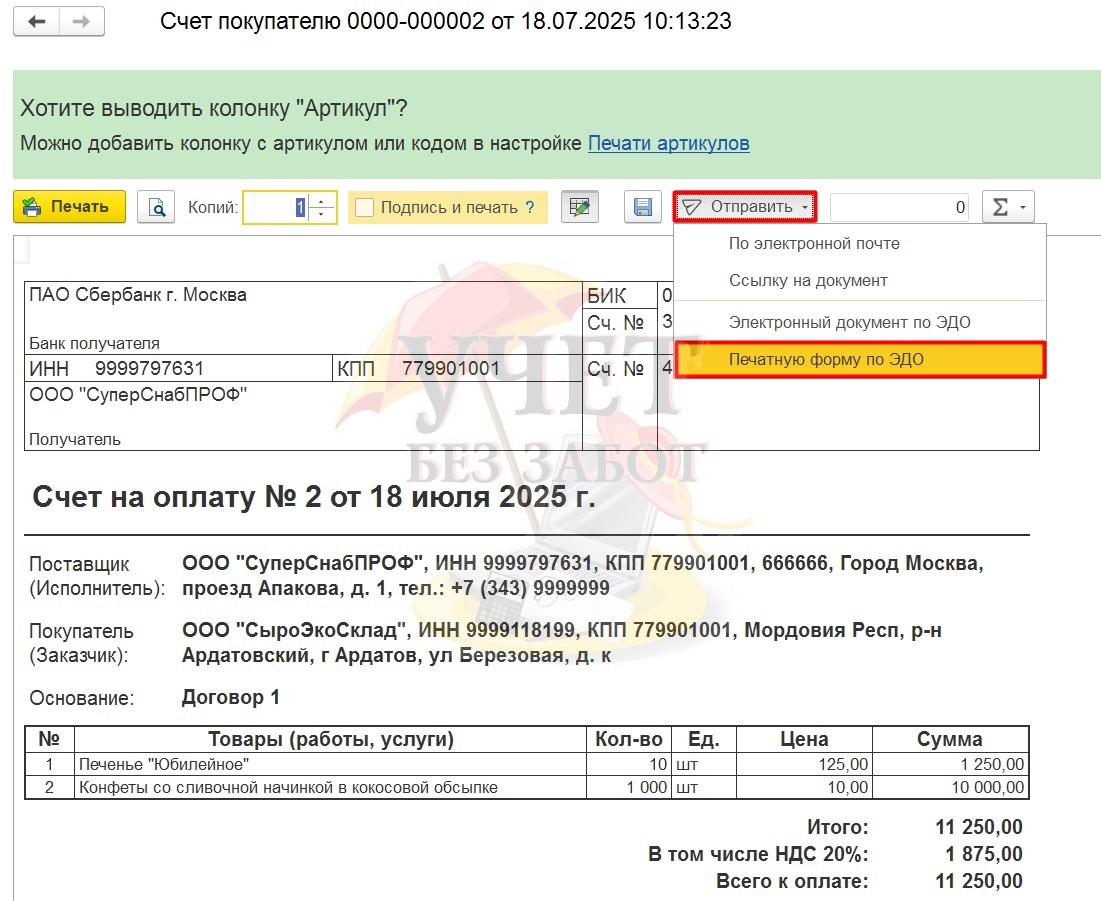
Task: Click the Цена column header
Action: click(x=804, y=739)
